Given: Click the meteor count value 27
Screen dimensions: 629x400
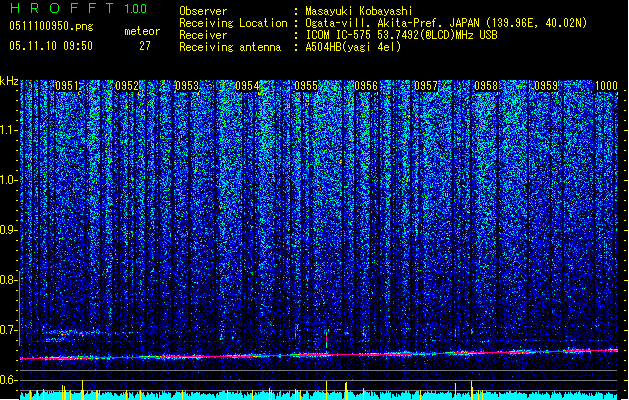Looking at the screenshot, I should [x=145, y=46].
